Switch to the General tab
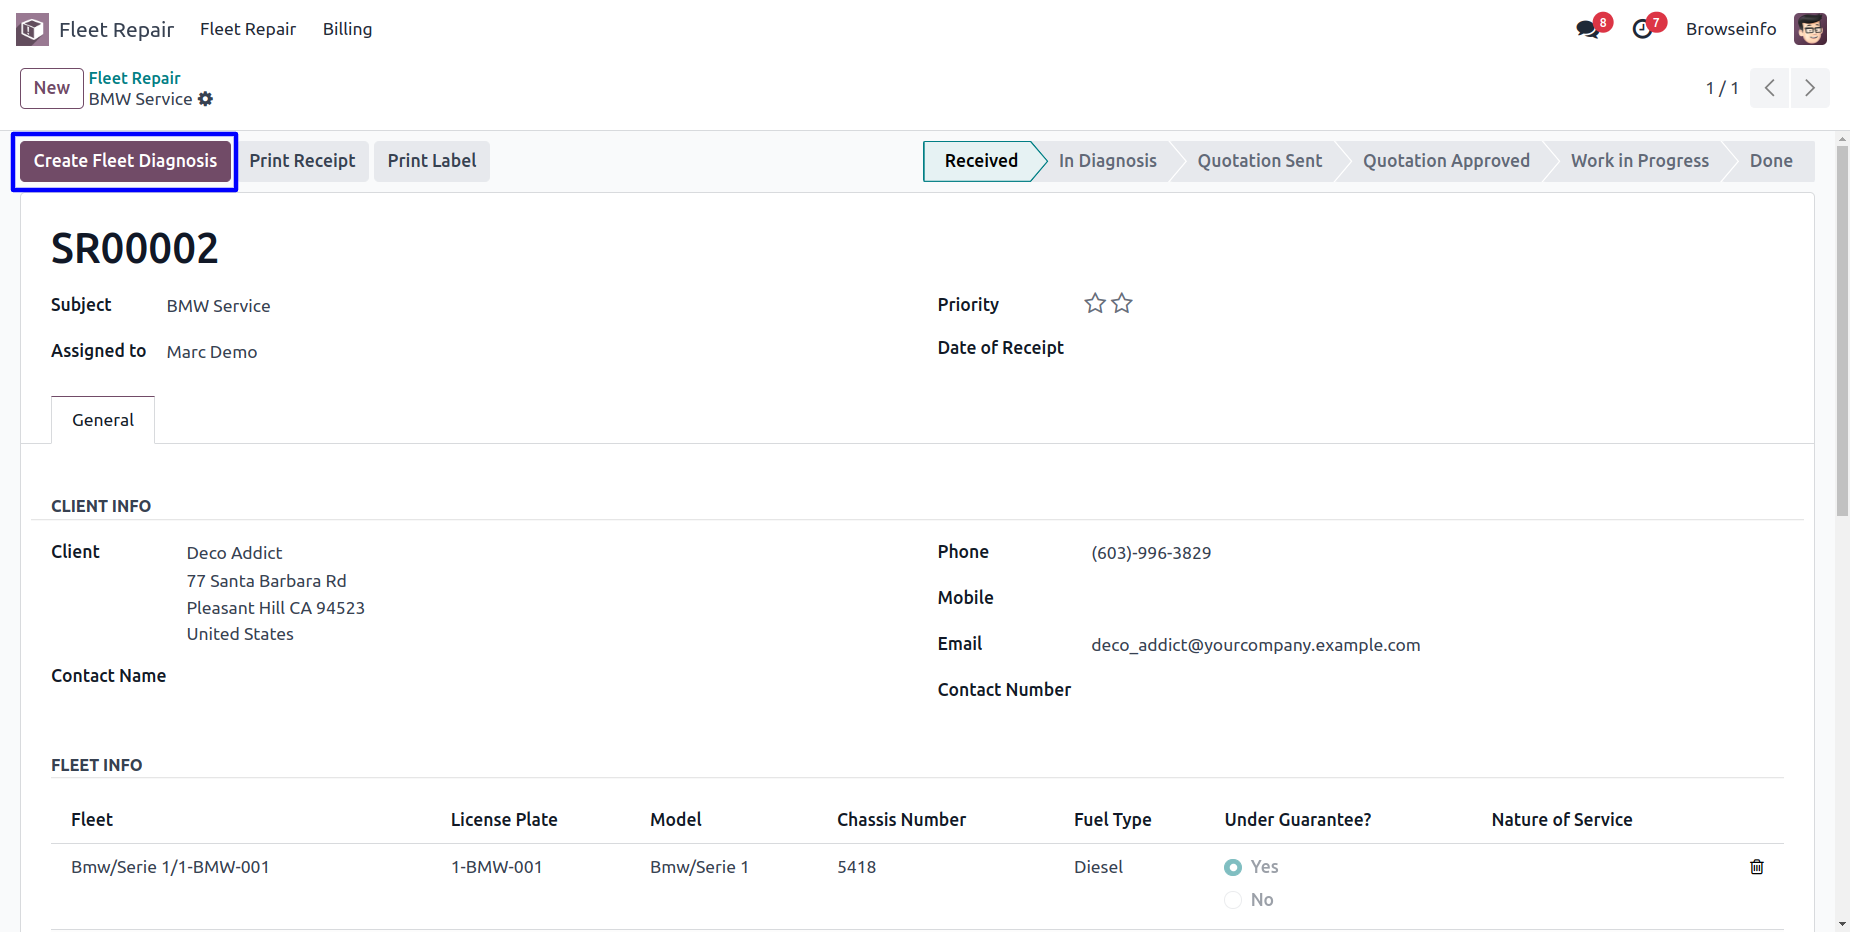 tap(103, 420)
